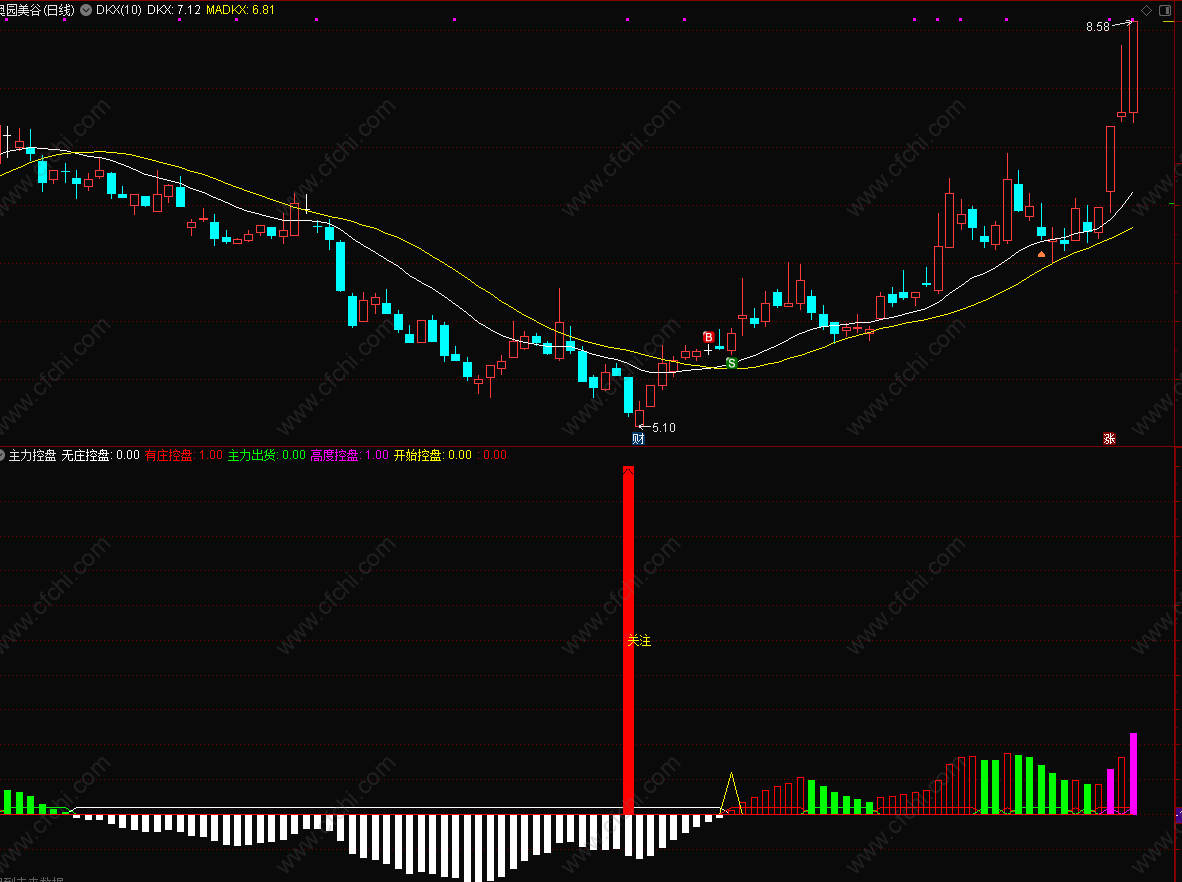The height and width of the screenshot is (882, 1182).
Task: Click the yellow 开始控盘: 0.00 readout
Action: coord(433,455)
